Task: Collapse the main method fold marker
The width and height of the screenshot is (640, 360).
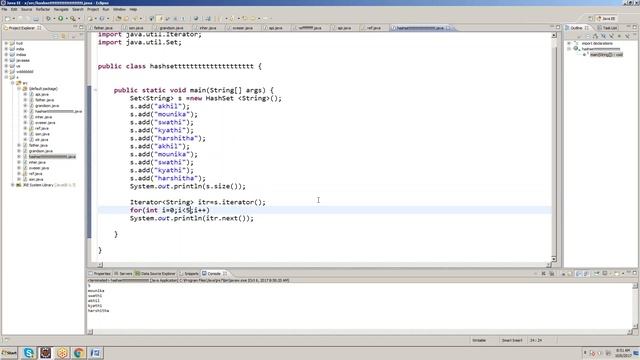Action: pos(96,90)
